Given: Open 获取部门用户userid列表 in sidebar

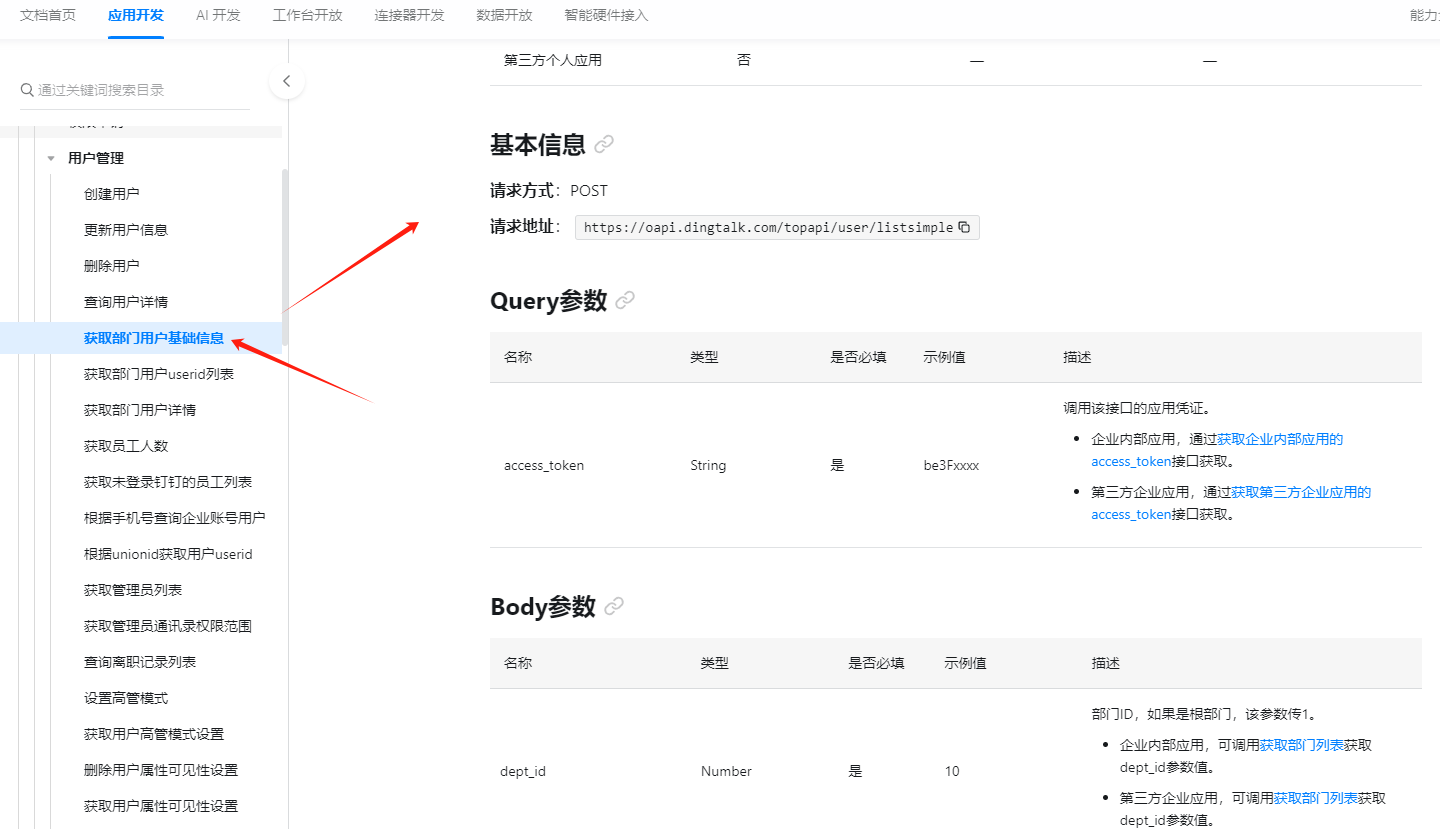Looking at the screenshot, I should (x=159, y=374).
